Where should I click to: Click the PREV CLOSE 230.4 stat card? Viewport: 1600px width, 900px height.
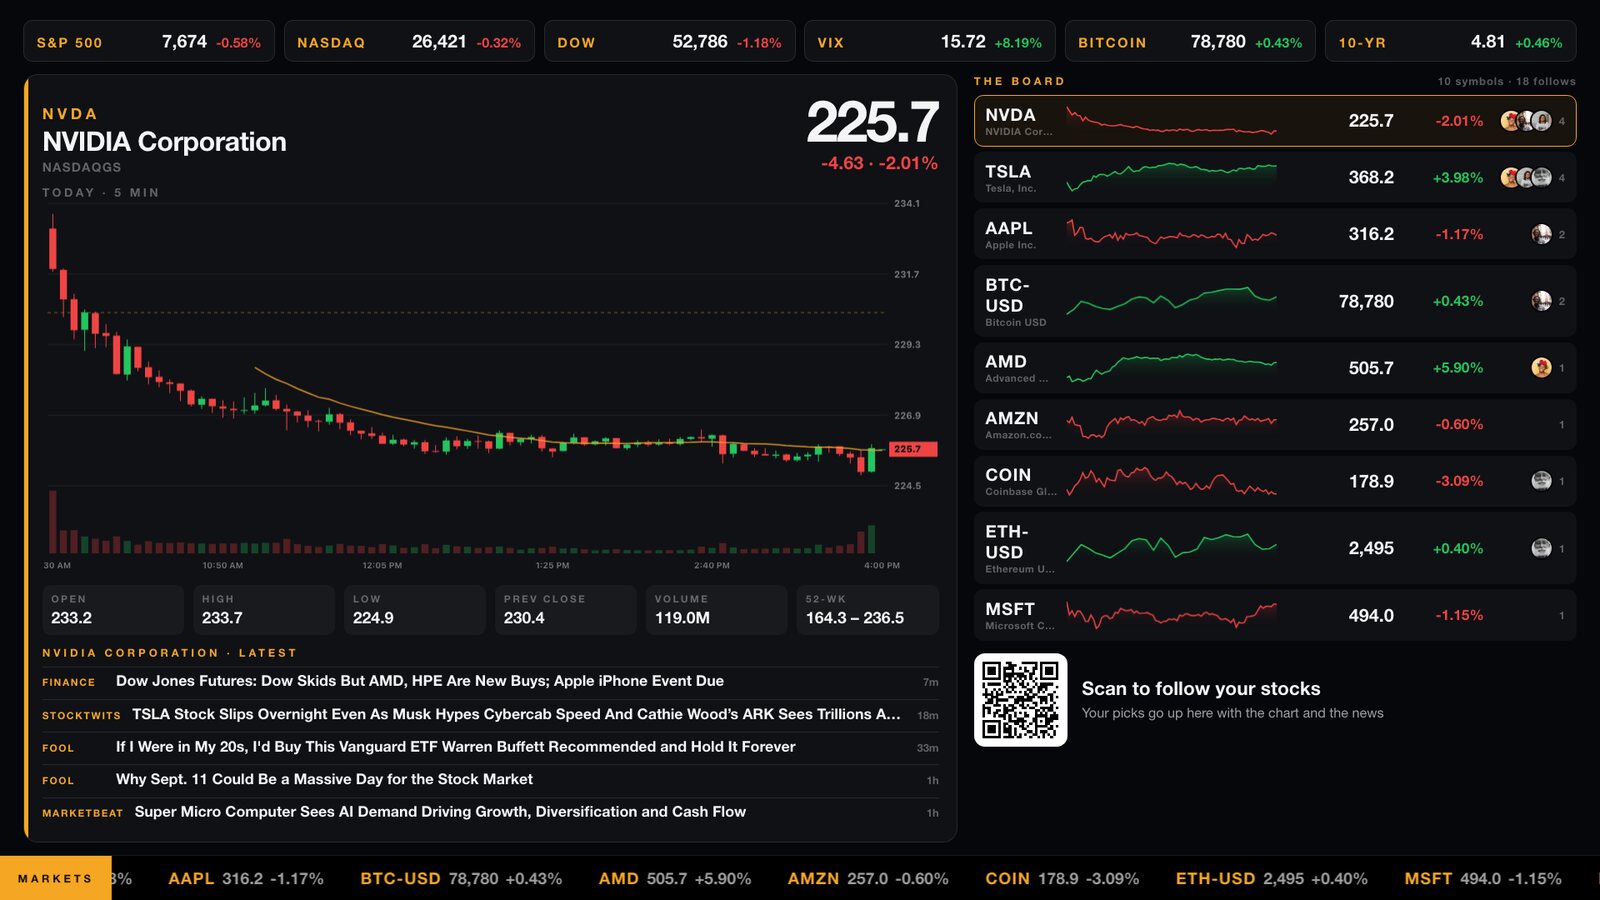click(x=566, y=610)
